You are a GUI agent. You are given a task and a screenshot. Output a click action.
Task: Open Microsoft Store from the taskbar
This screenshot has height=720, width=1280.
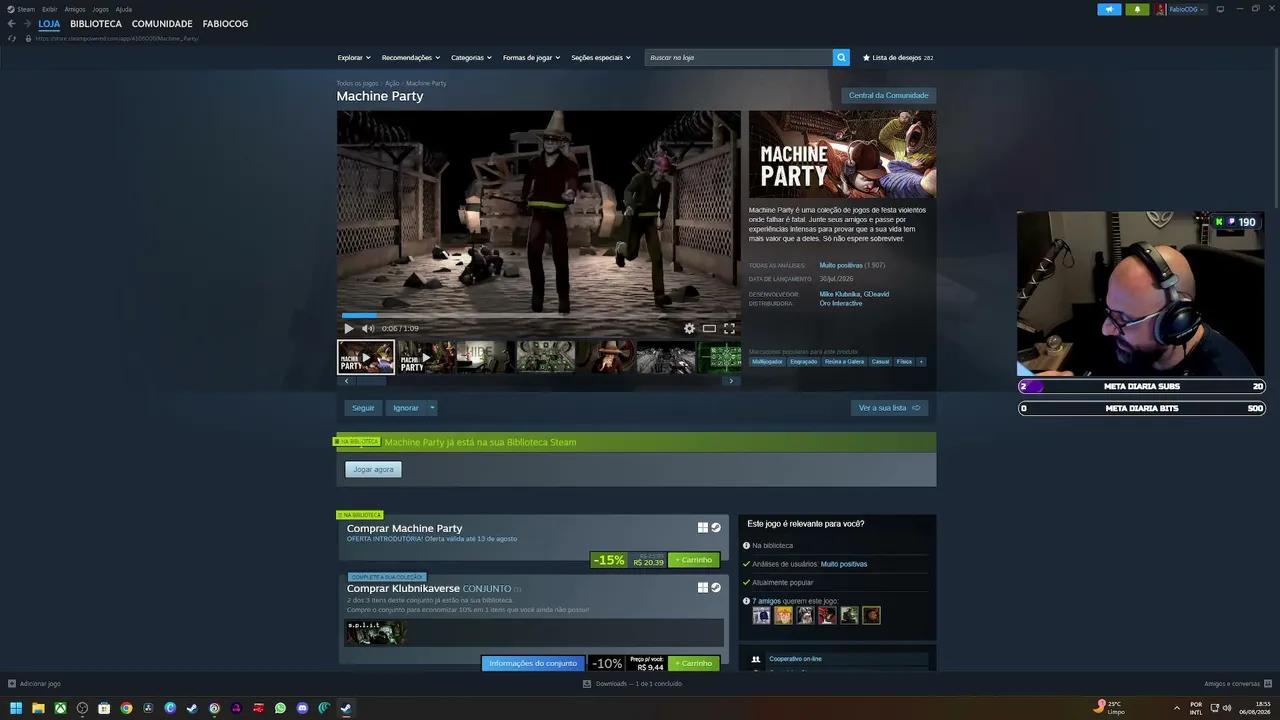[x=104, y=708]
